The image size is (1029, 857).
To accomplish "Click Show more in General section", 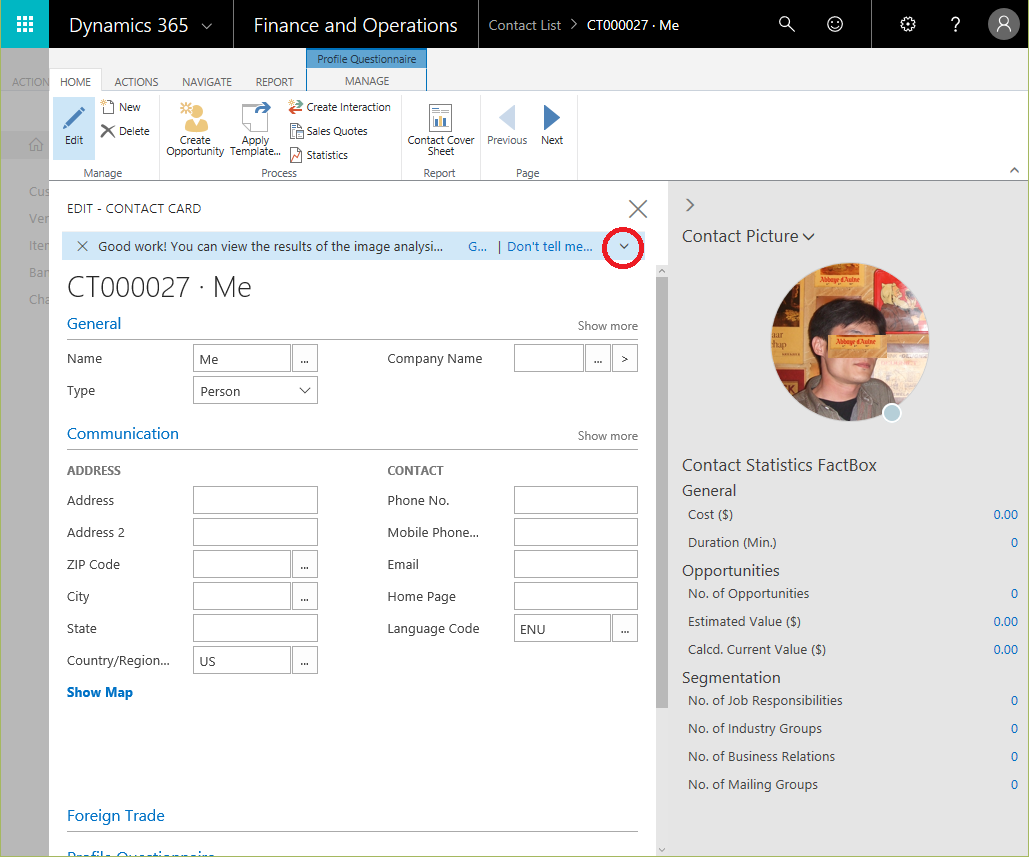I will coord(607,325).
